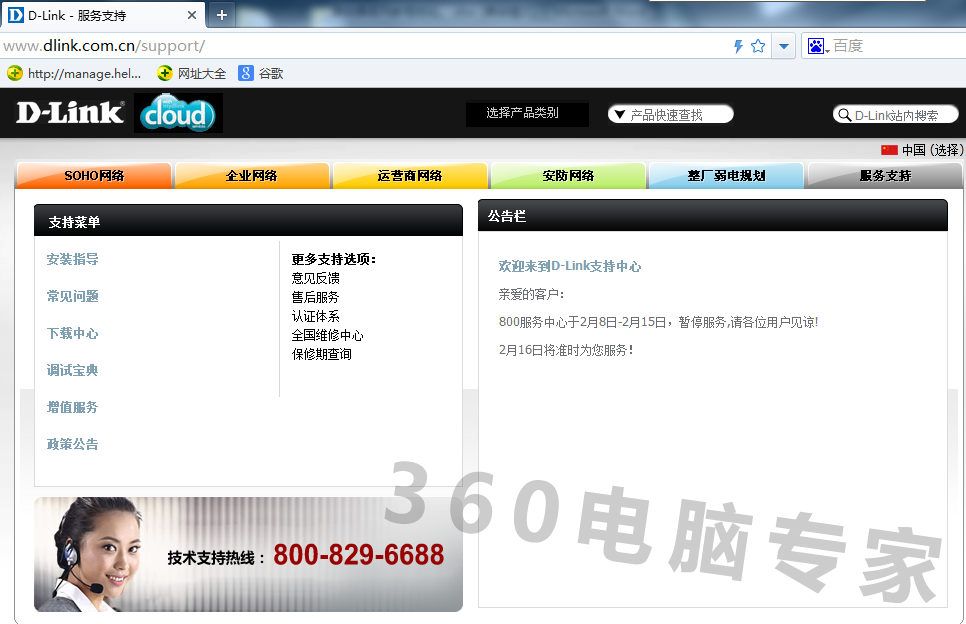Image resolution: width=966 pixels, height=624 pixels.
Task: Select the 整厂弱电规划 tab
Action: [726, 176]
